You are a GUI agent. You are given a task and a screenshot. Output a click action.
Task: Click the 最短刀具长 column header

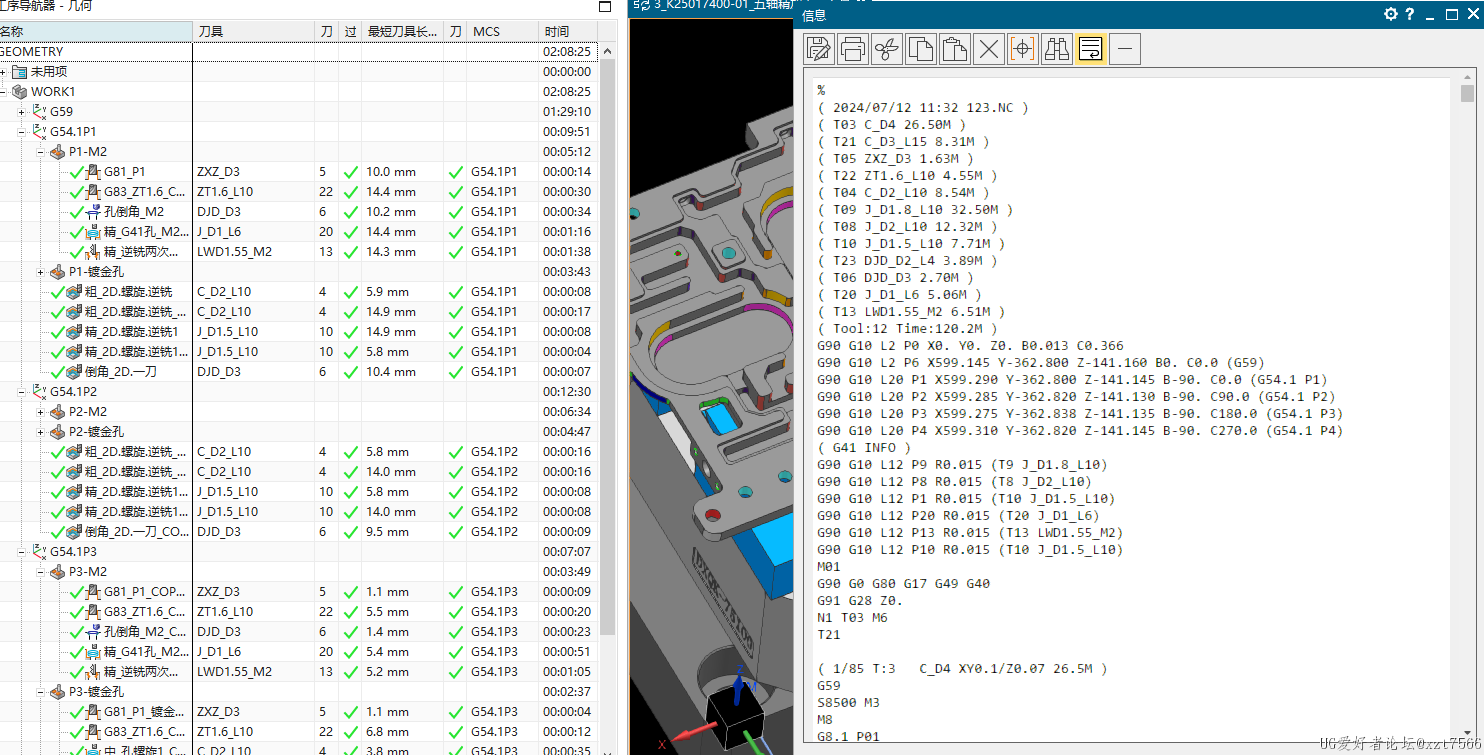[x=404, y=32]
